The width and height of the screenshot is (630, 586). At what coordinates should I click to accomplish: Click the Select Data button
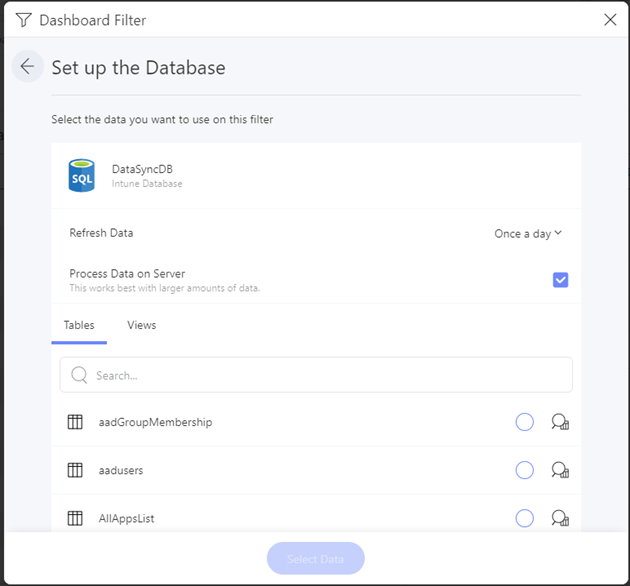(x=315, y=558)
